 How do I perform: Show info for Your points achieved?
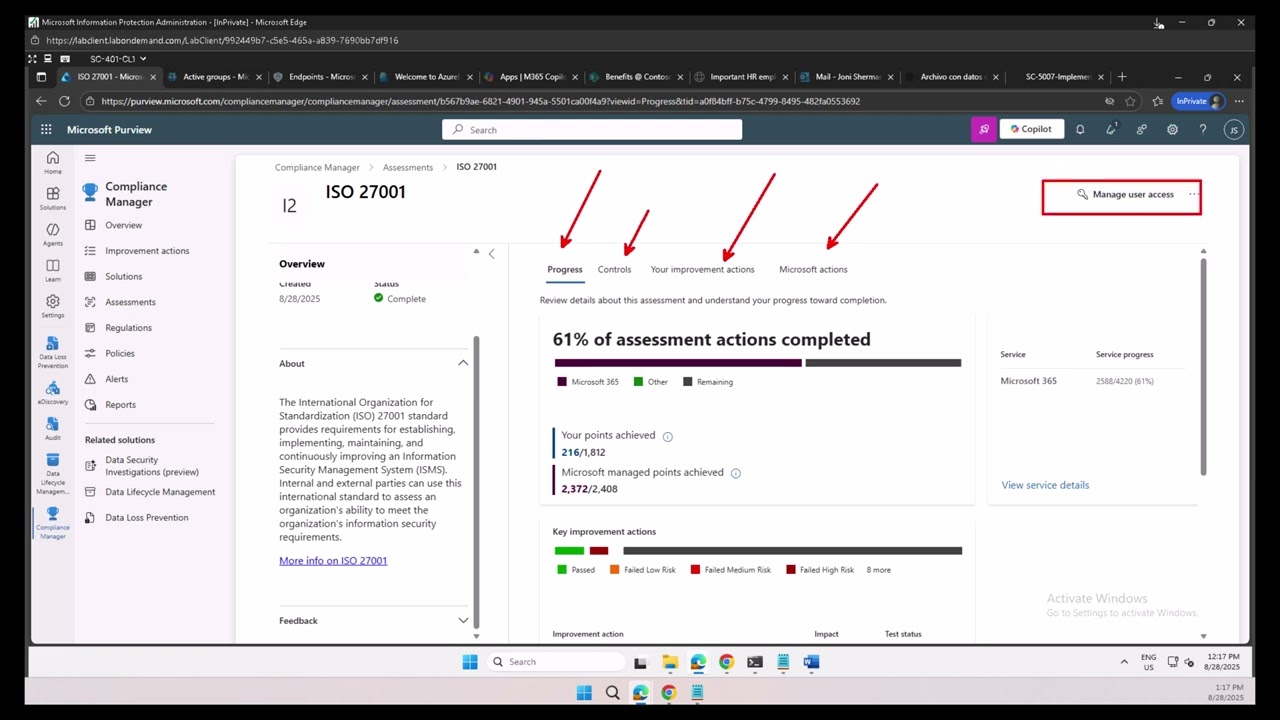pyautogui.click(x=668, y=436)
